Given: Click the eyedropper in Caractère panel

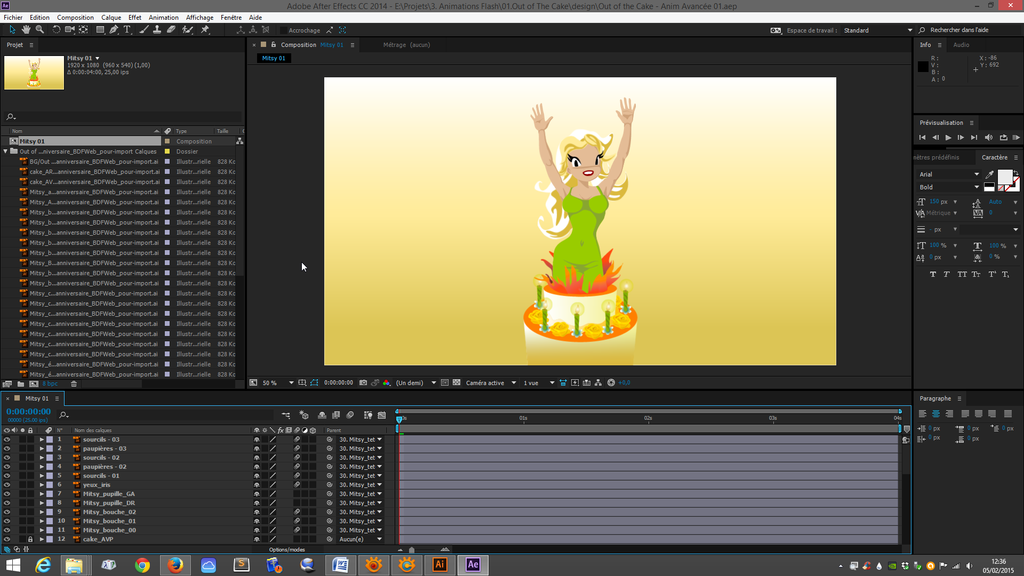Looking at the screenshot, I should (x=989, y=174).
